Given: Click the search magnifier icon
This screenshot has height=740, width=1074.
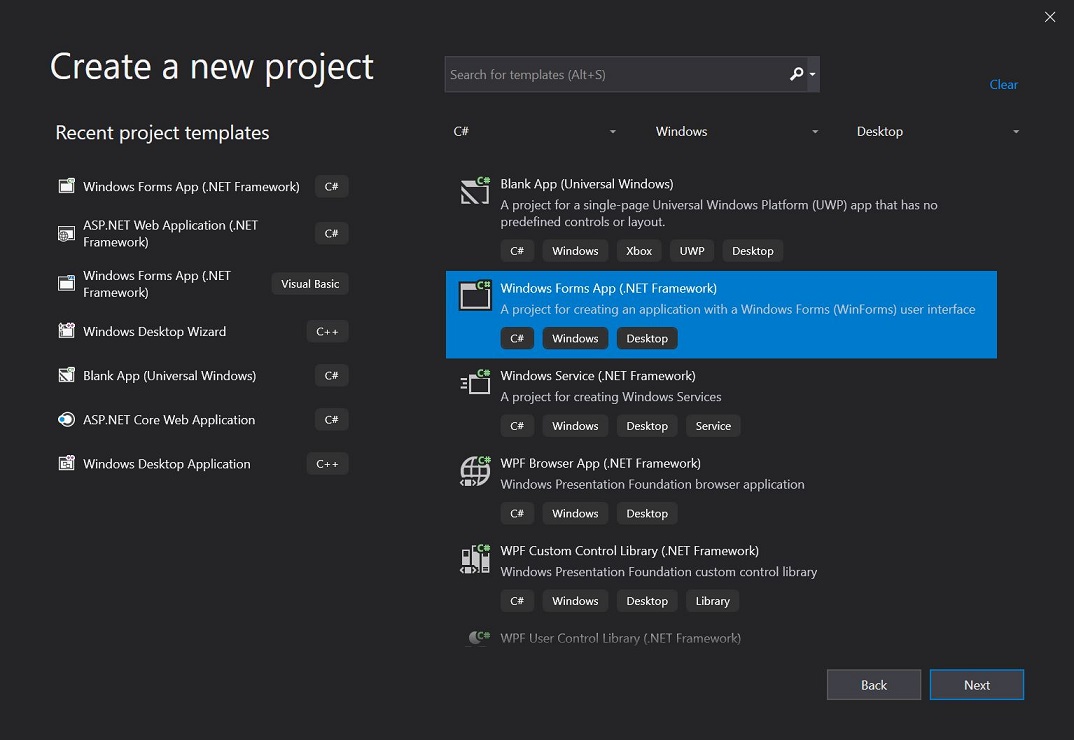Looking at the screenshot, I should click(x=796, y=74).
